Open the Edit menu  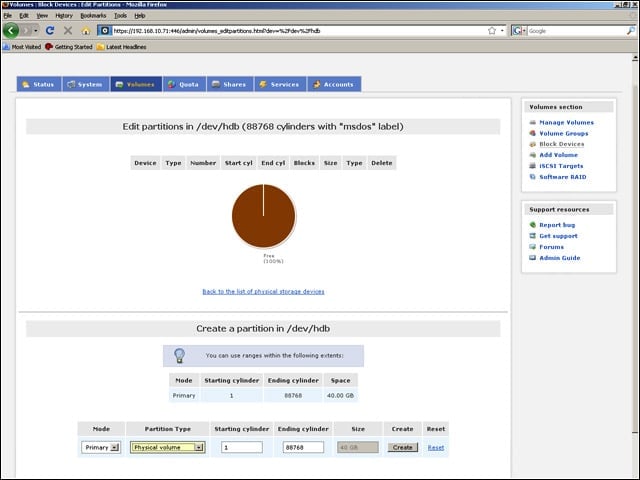click(24, 16)
